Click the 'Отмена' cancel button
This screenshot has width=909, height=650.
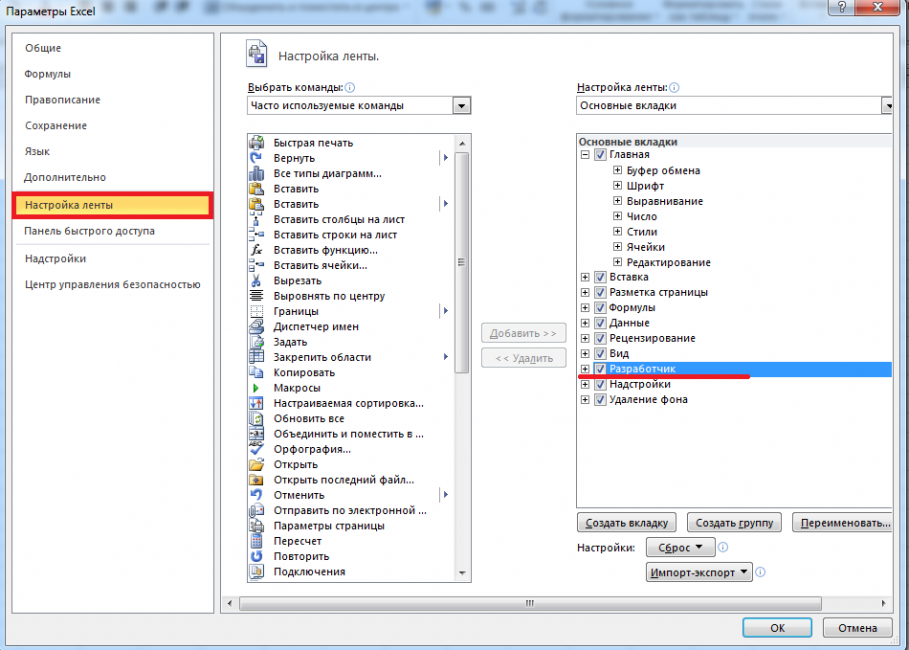[857, 628]
